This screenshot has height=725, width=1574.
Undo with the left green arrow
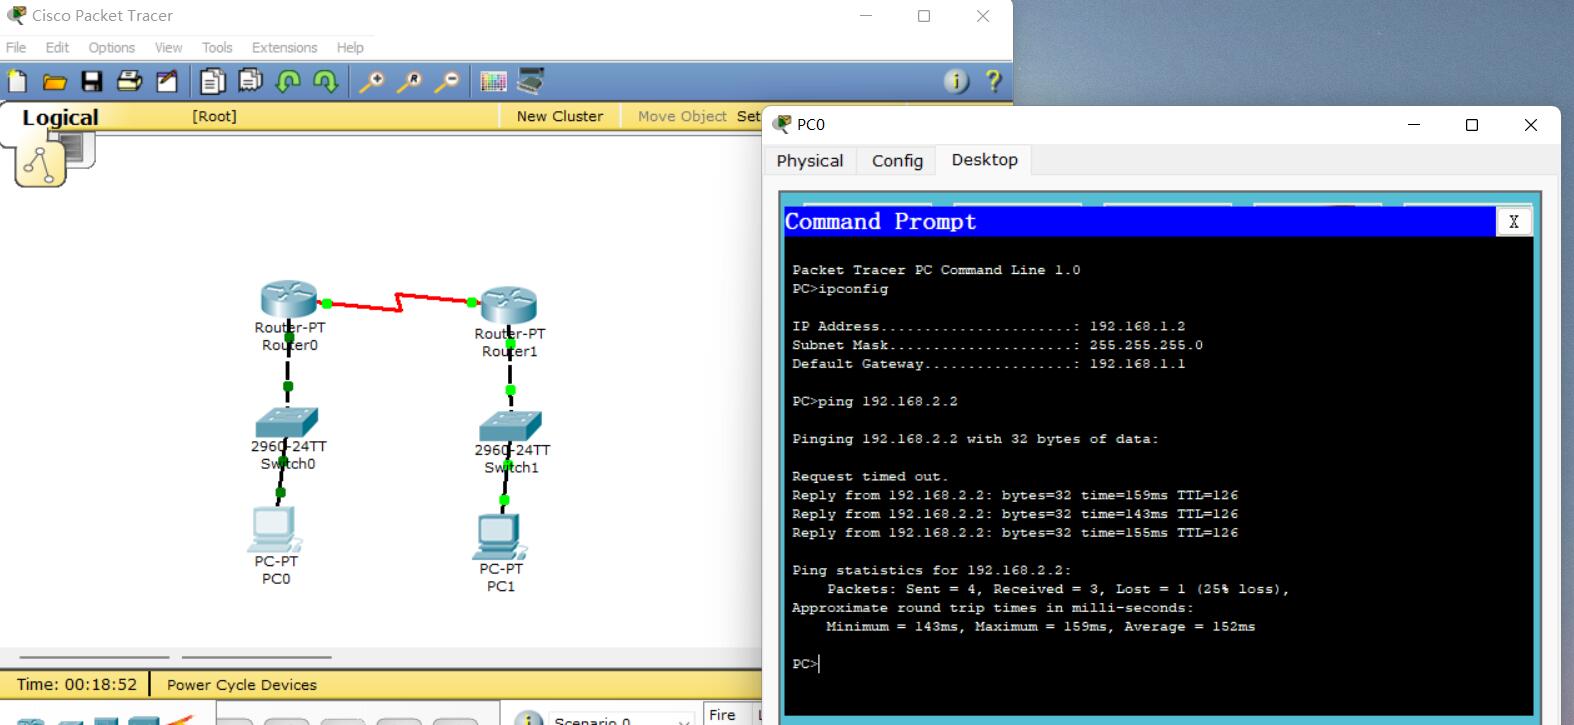[x=288, y=82]
